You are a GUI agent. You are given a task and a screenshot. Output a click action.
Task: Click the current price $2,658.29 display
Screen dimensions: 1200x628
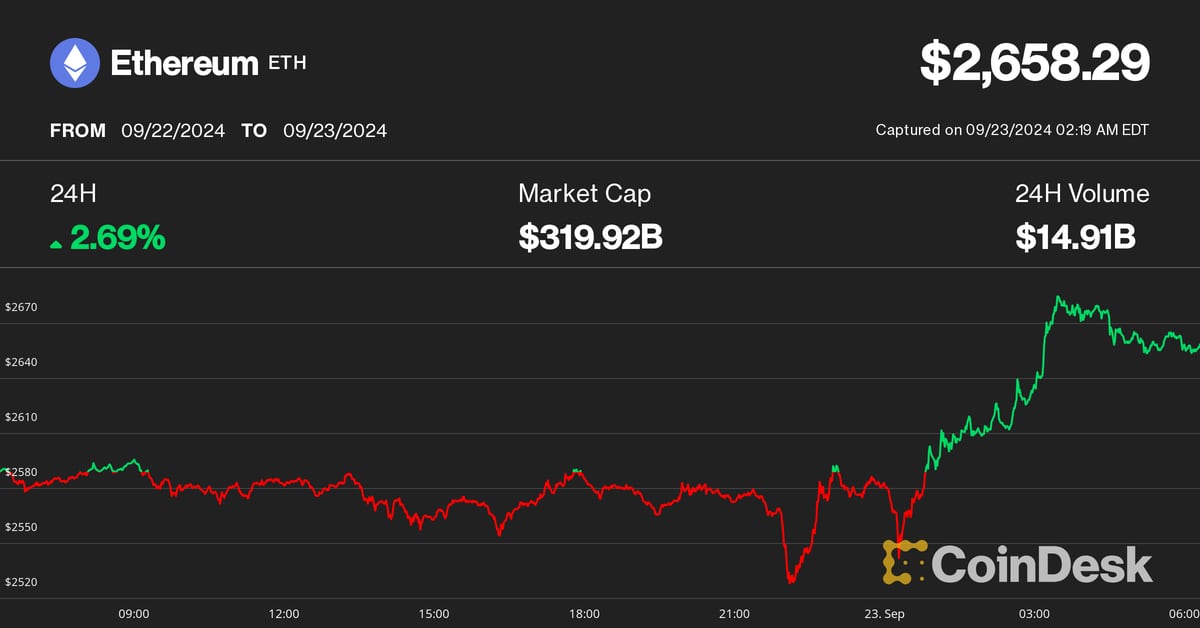point(1033,61)
